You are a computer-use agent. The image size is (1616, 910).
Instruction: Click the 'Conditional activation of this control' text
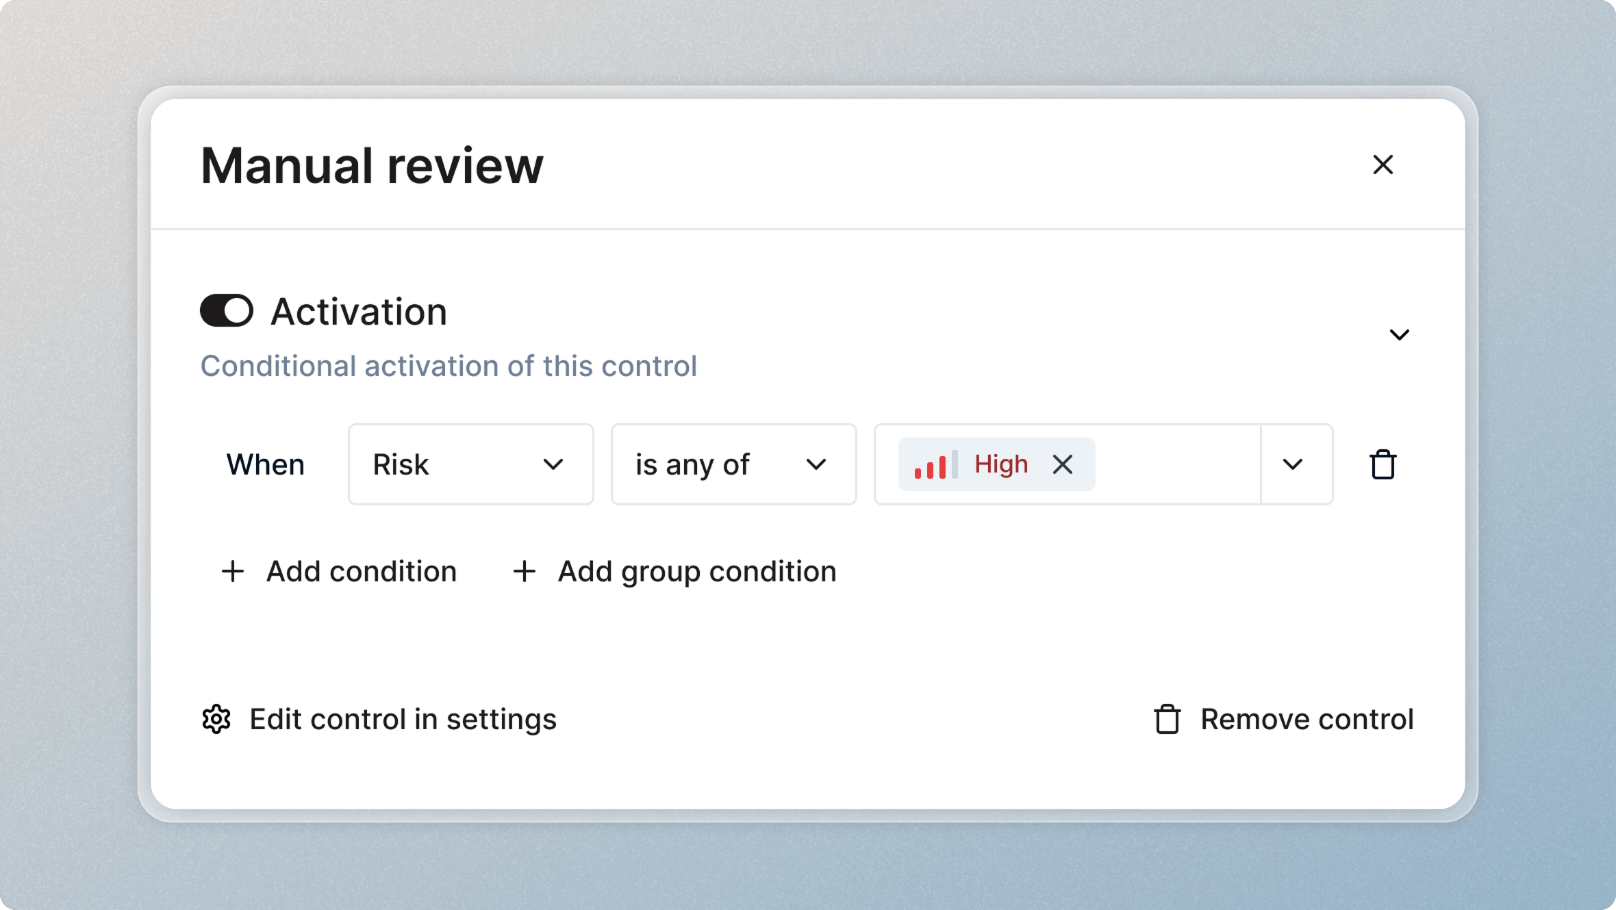coord(449,366)
